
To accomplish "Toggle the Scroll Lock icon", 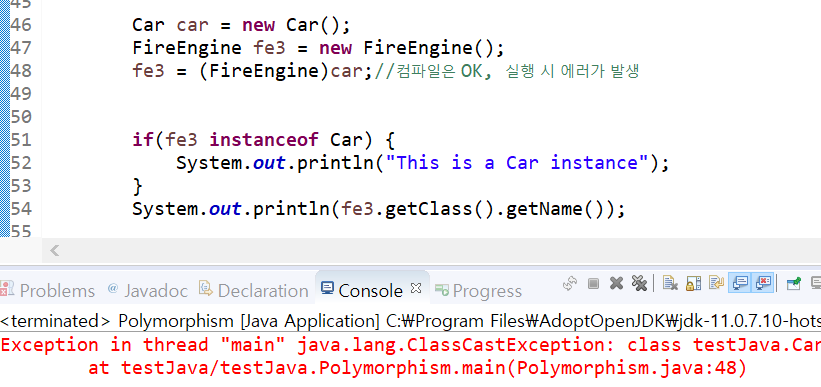I will pyautogui.click(x=693, y=283).
